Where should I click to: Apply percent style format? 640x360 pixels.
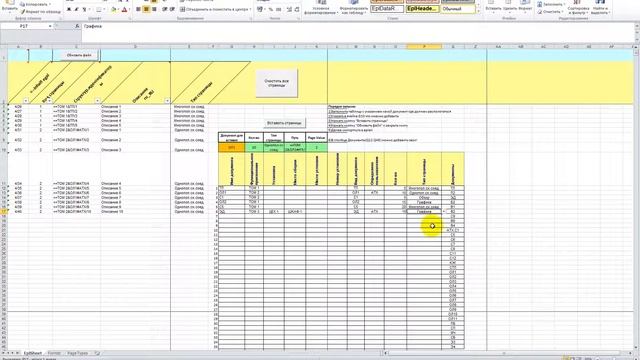(x=271, y=9)
